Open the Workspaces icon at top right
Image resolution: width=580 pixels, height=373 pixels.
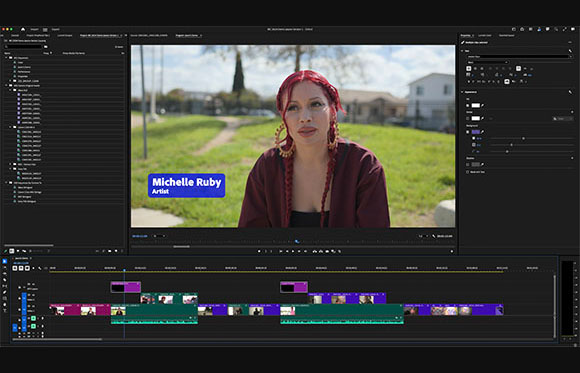(514, 29)
